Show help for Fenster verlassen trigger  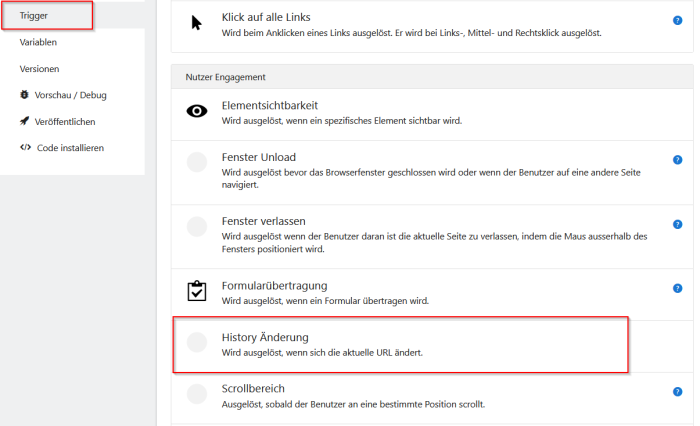(x=677, y=224)
